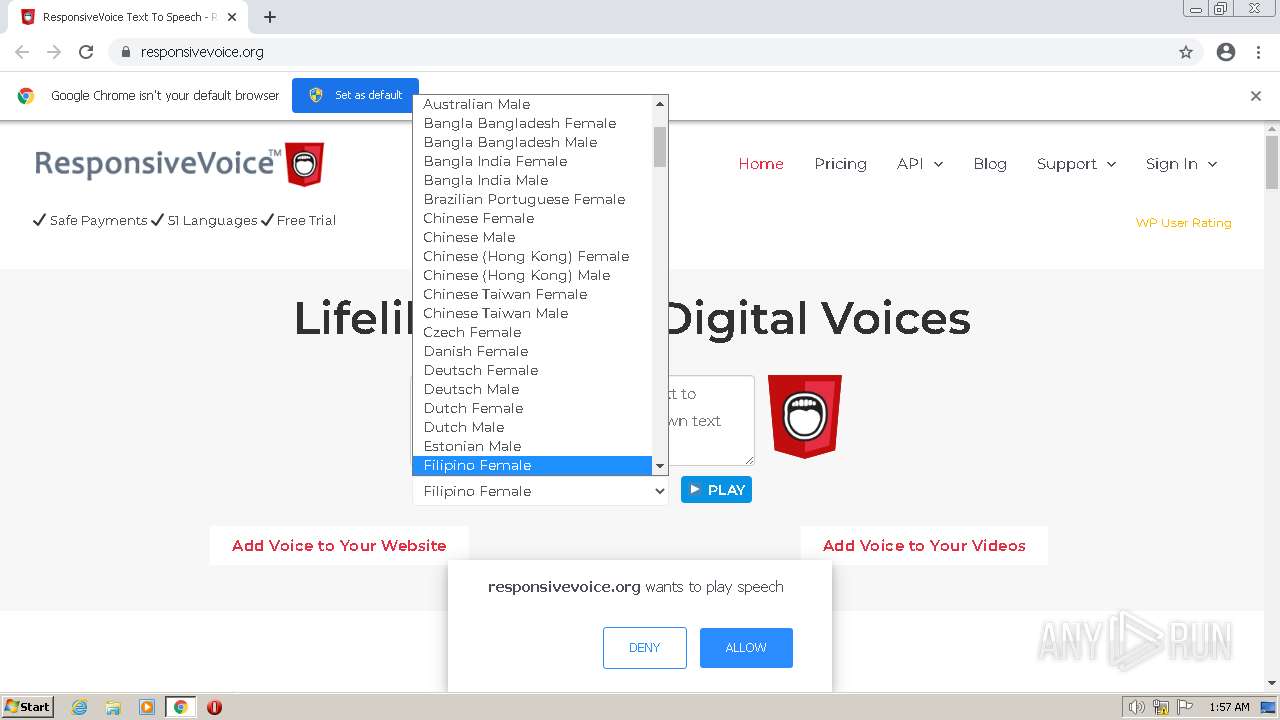Click voice list scrollbar up arrow
Screen dimensions: 1280x720
[660, 104]
